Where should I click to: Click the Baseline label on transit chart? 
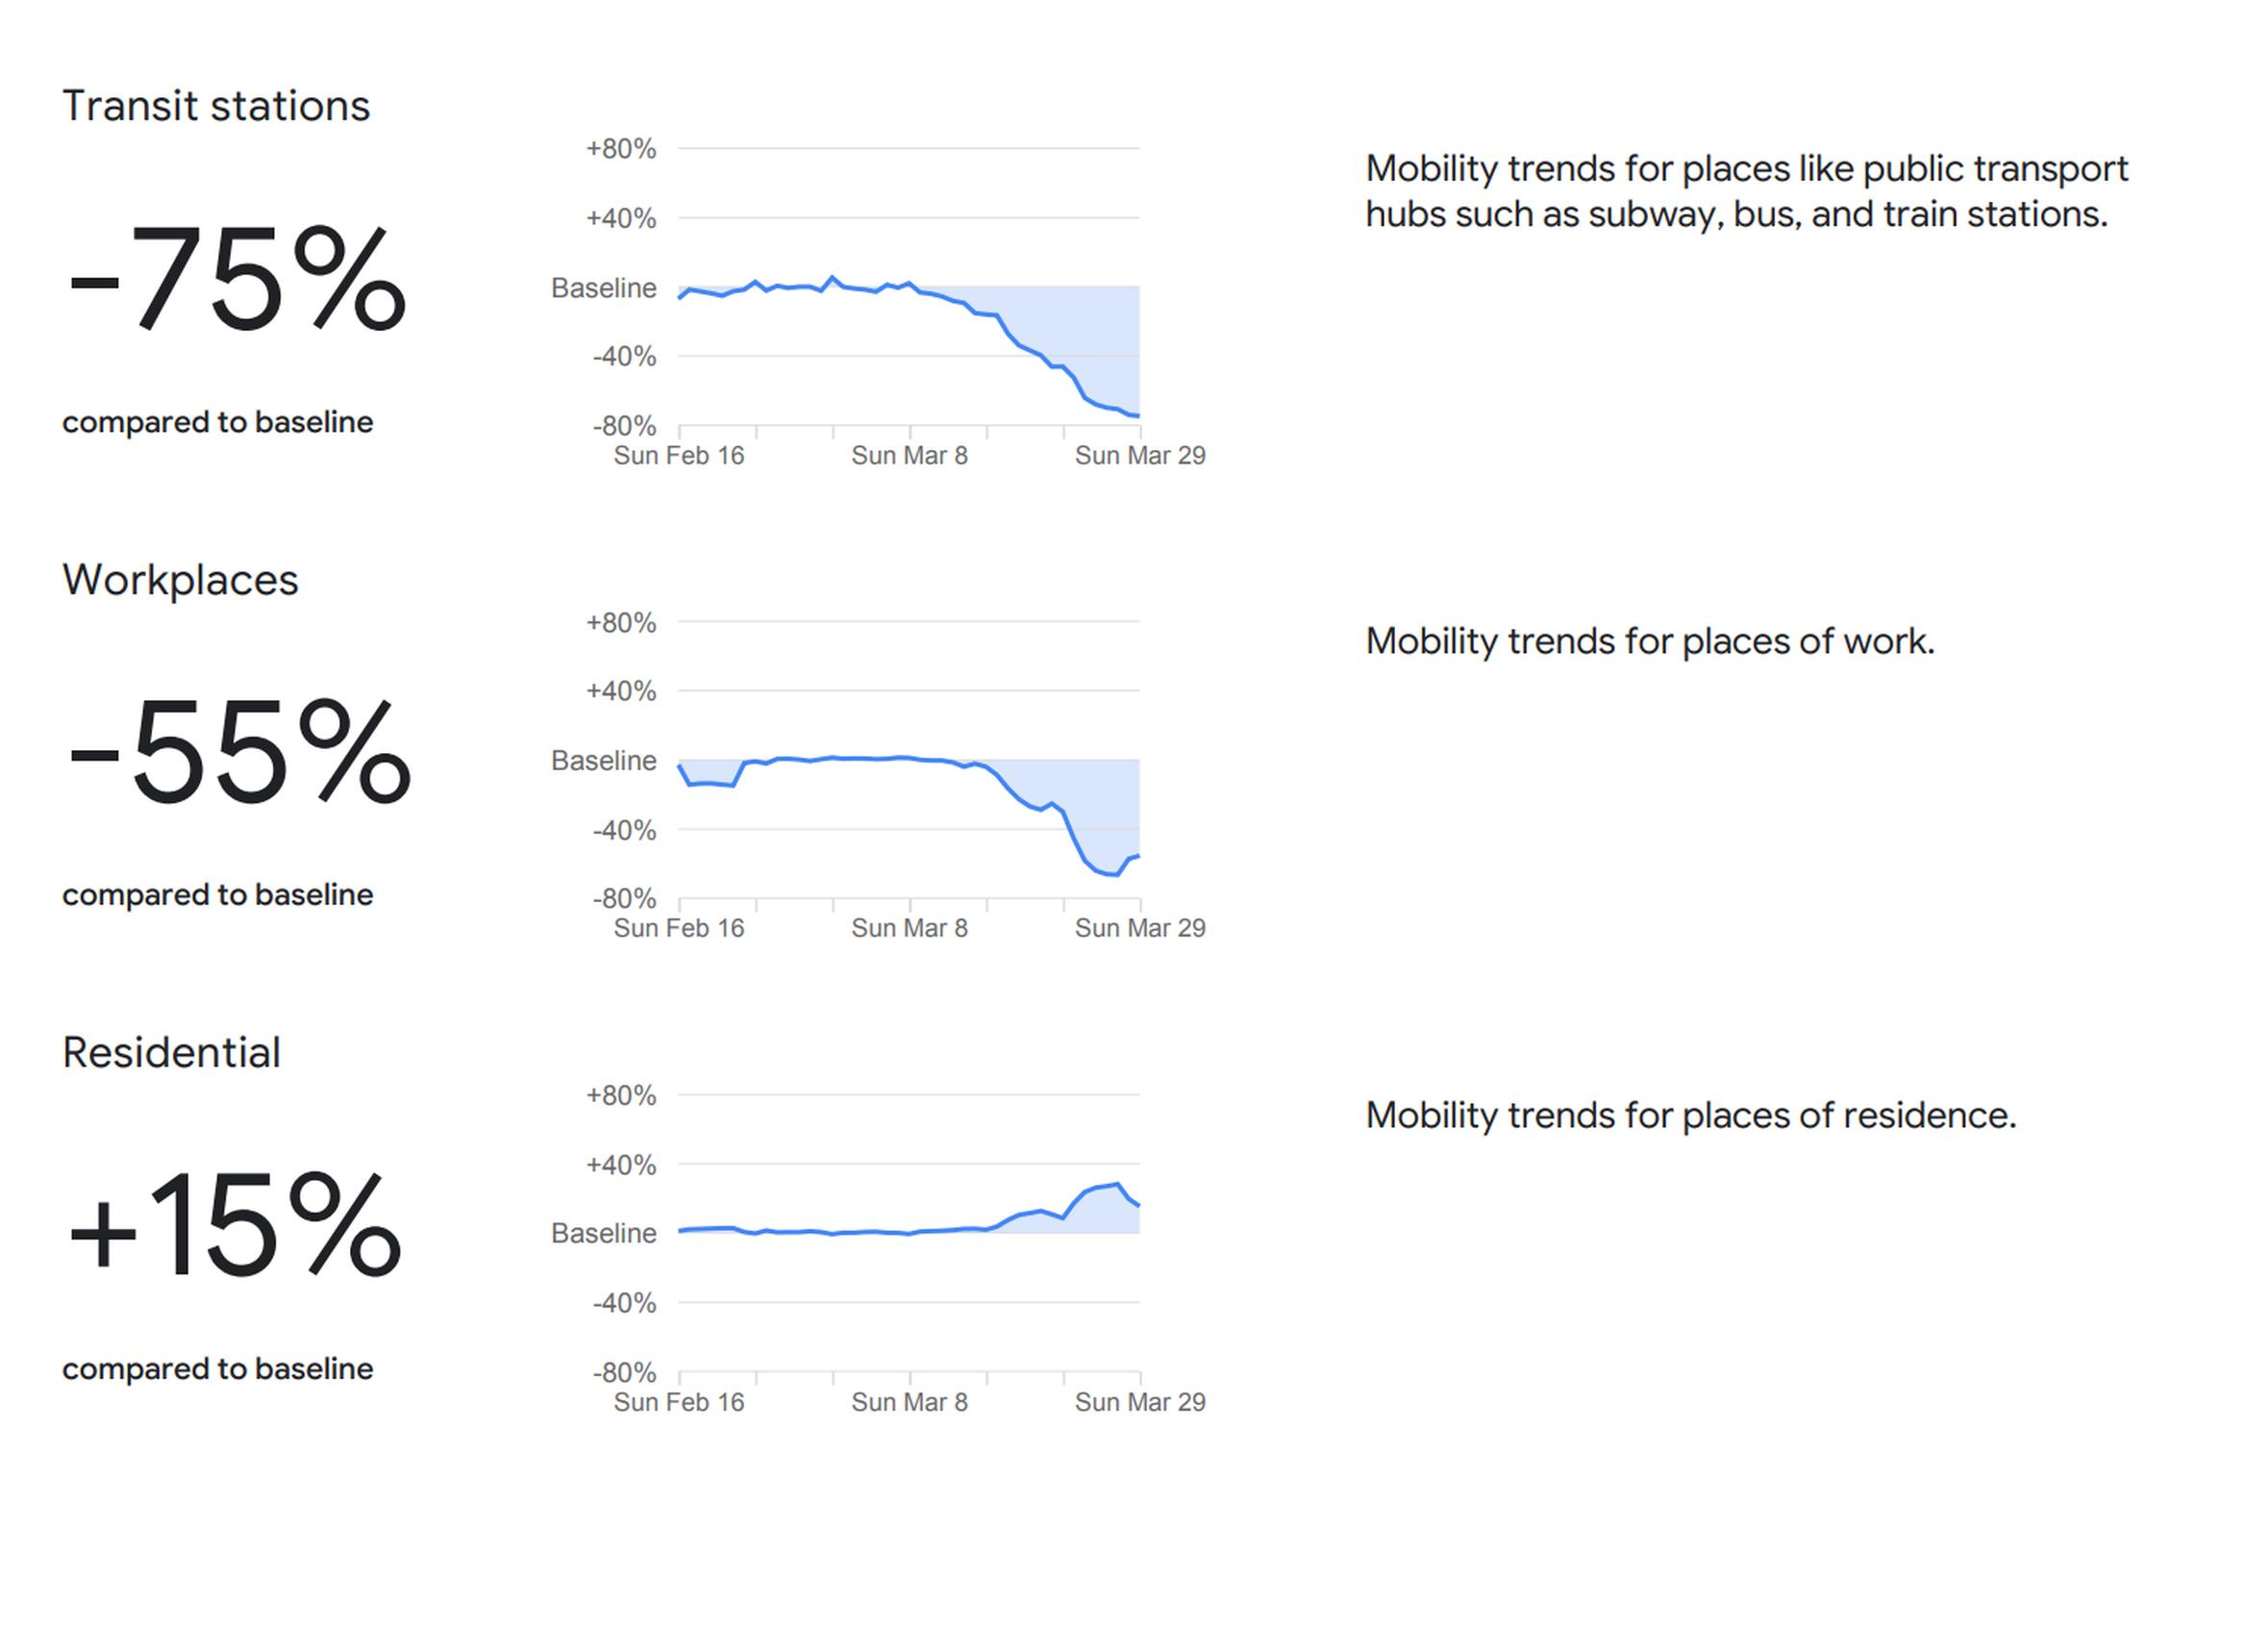tap(604, 288)
